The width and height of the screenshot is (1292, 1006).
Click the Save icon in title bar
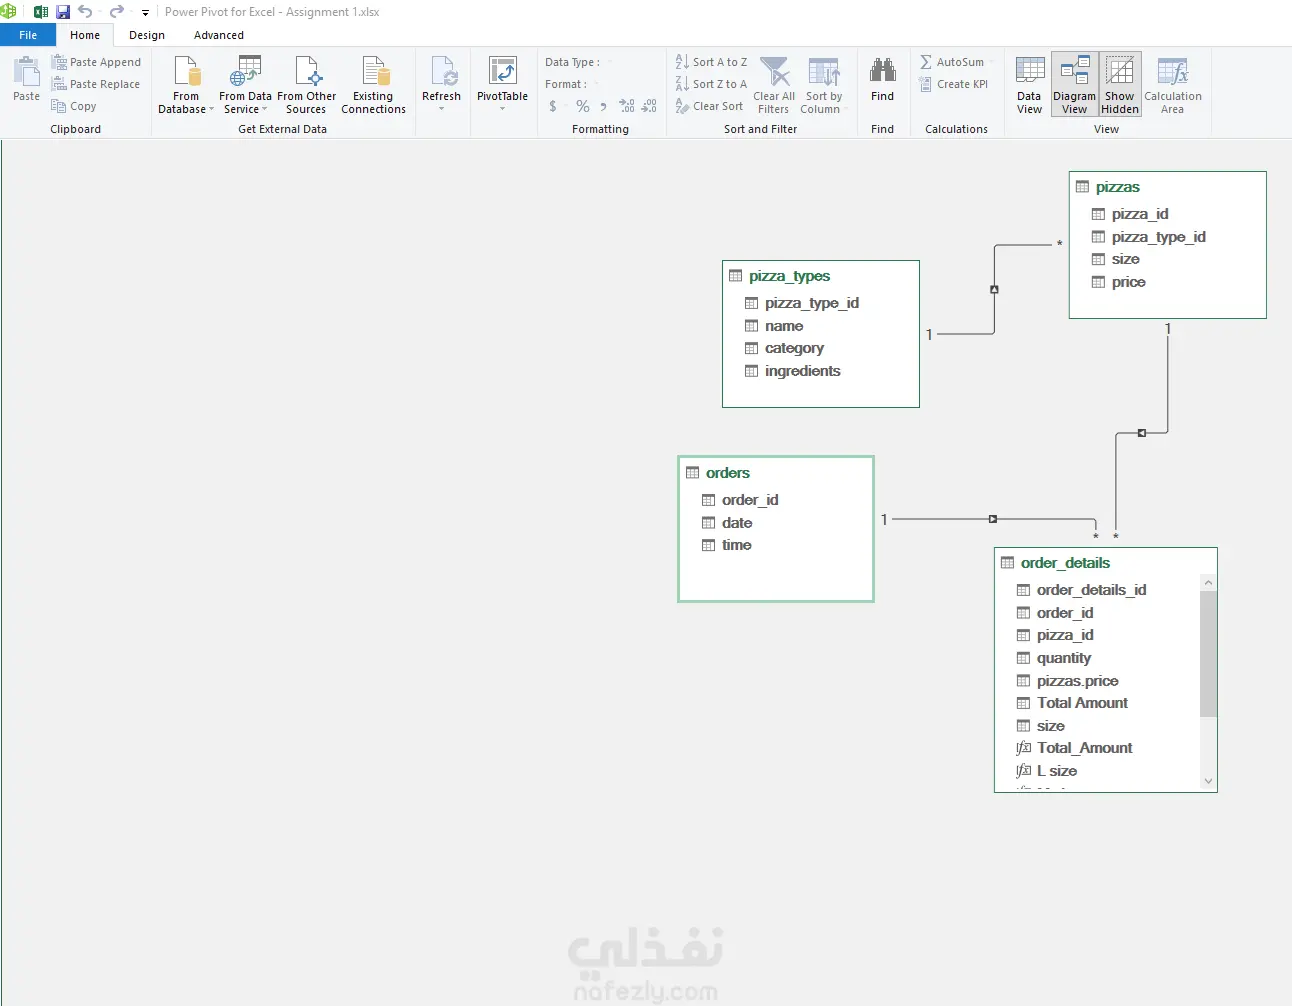63,12
